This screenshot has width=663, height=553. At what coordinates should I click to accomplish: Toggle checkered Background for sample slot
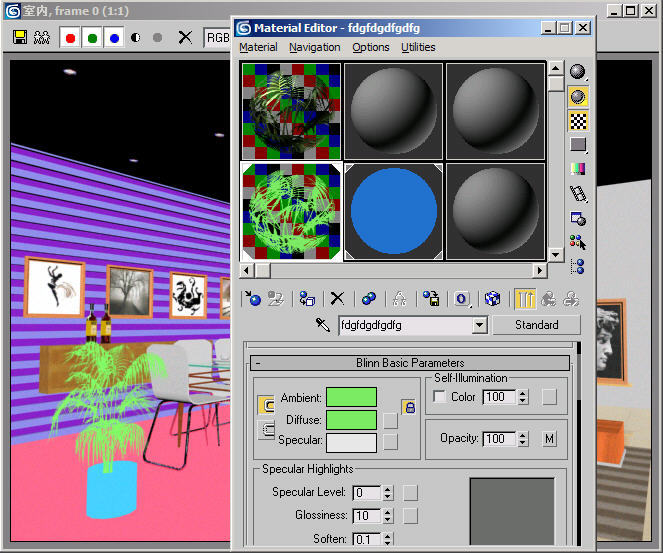[x=578, y=121]
